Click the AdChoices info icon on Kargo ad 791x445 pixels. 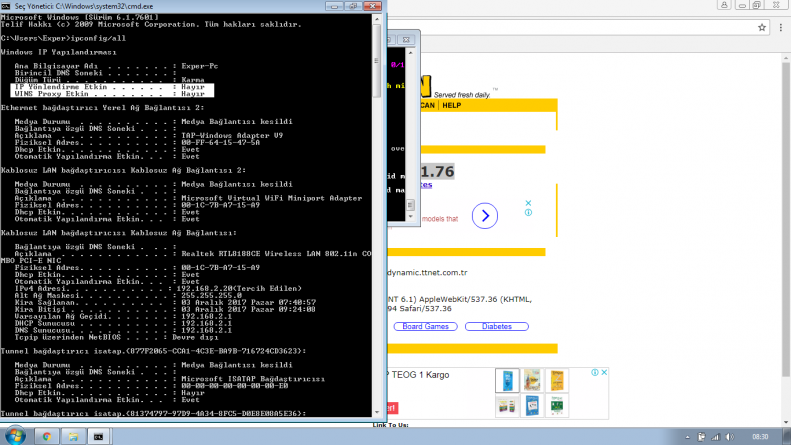[595, 372]
